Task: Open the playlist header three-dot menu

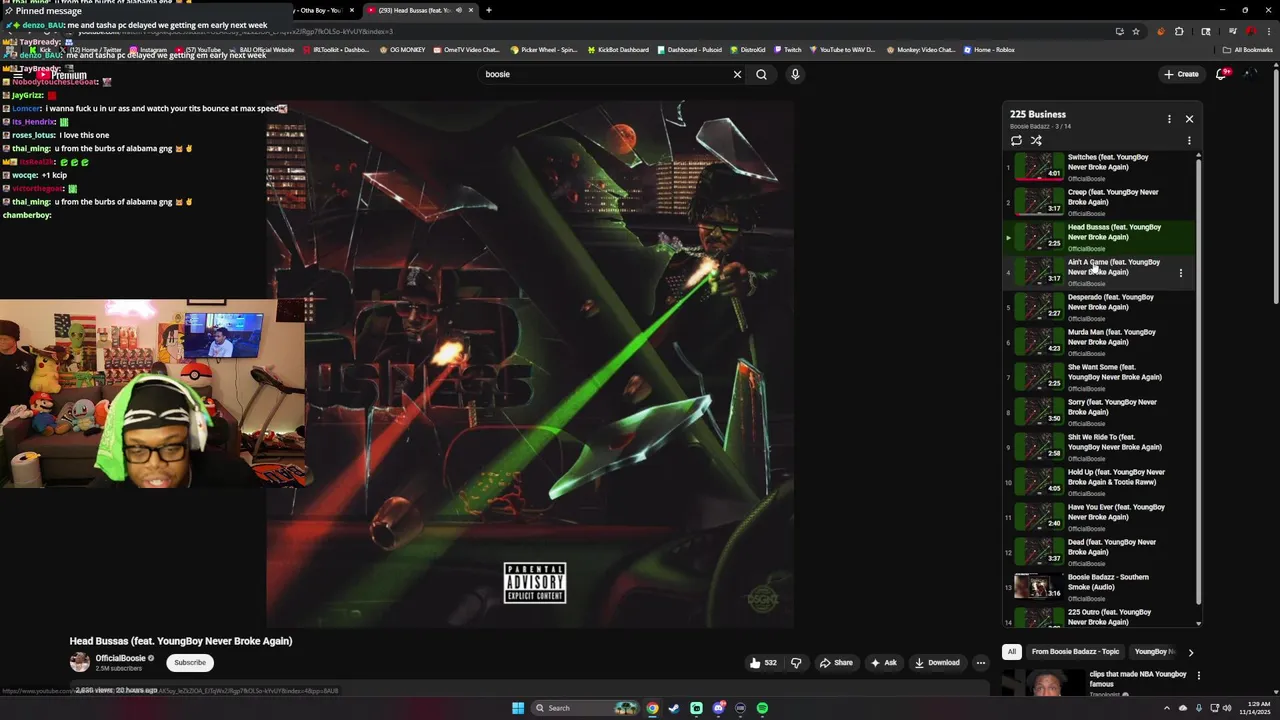Action: click(x=1169, y=119)
